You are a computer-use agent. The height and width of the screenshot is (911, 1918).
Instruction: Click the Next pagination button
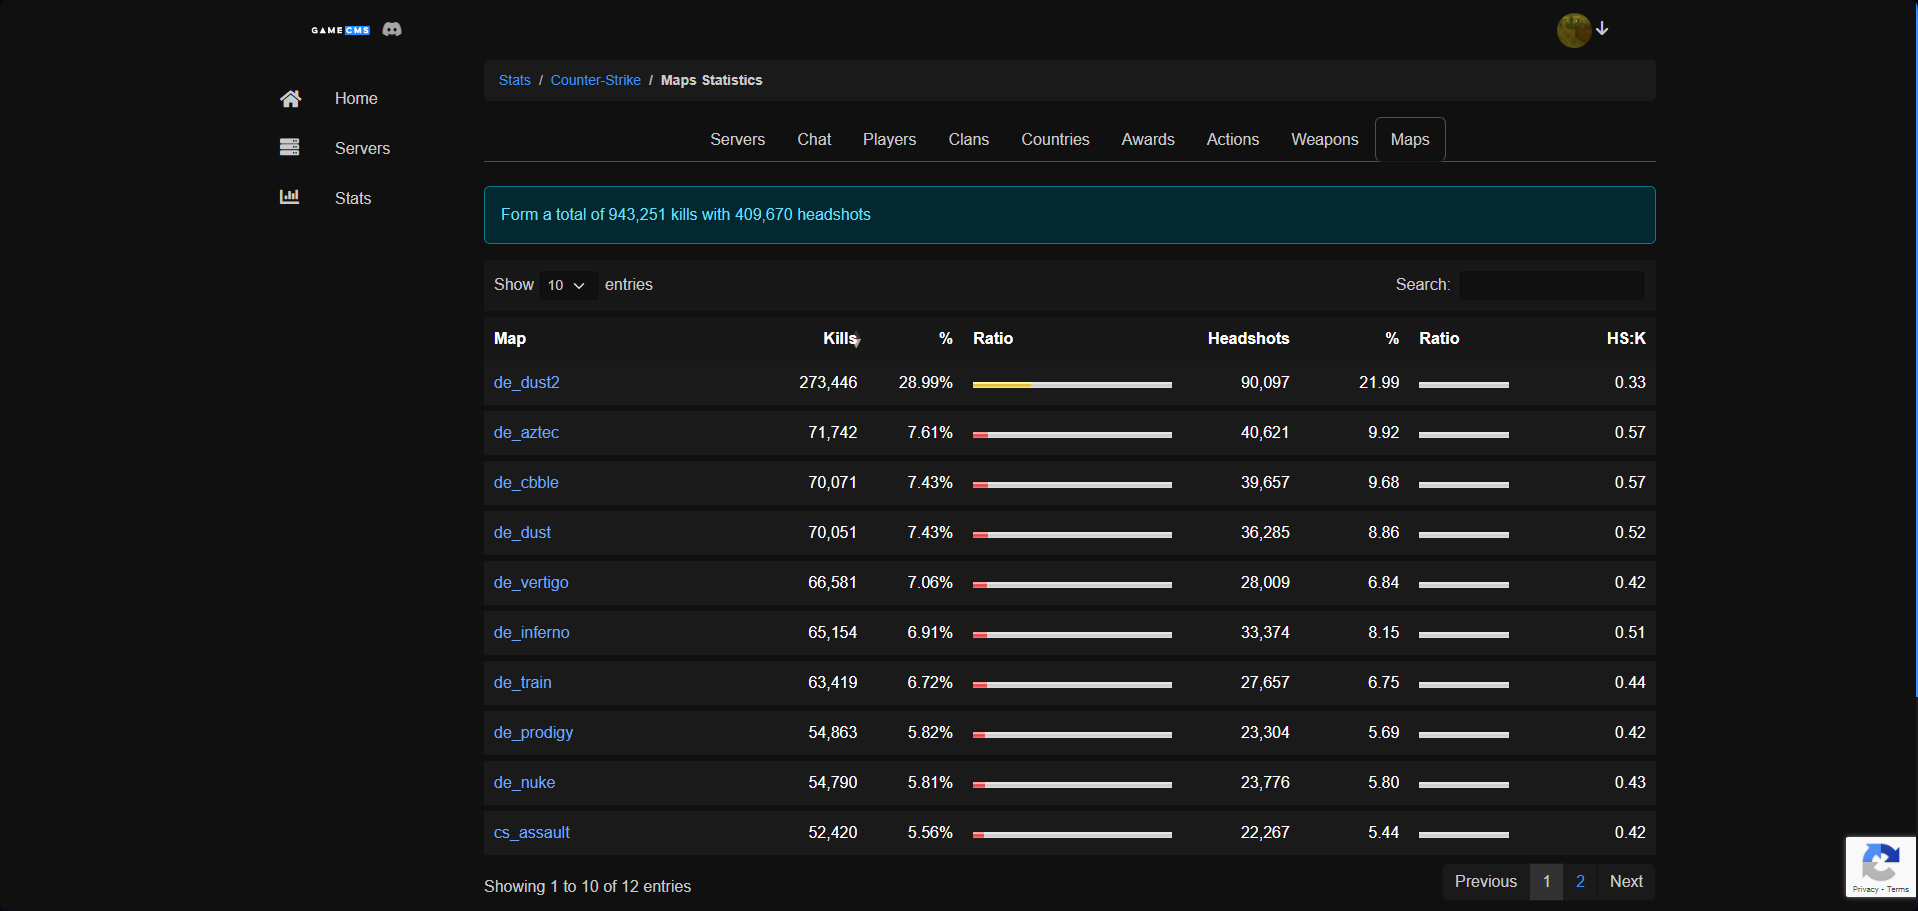1626,881
